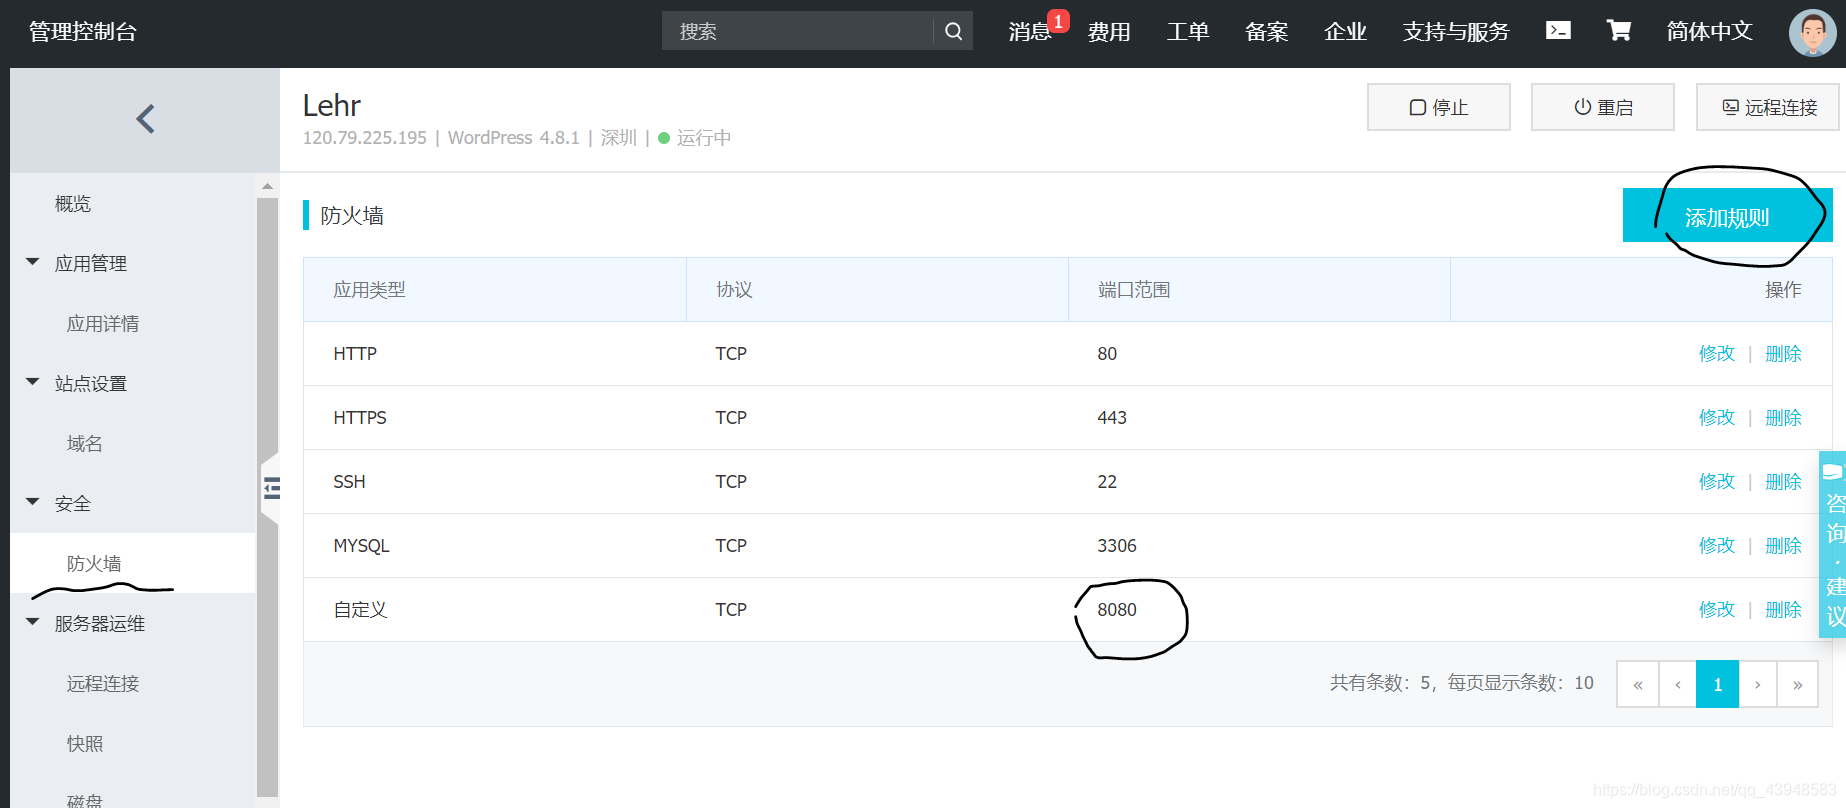This screenshot has width=1846, height=808.
Task: Click the back arrow icon in sidebar
Action: 146,119
